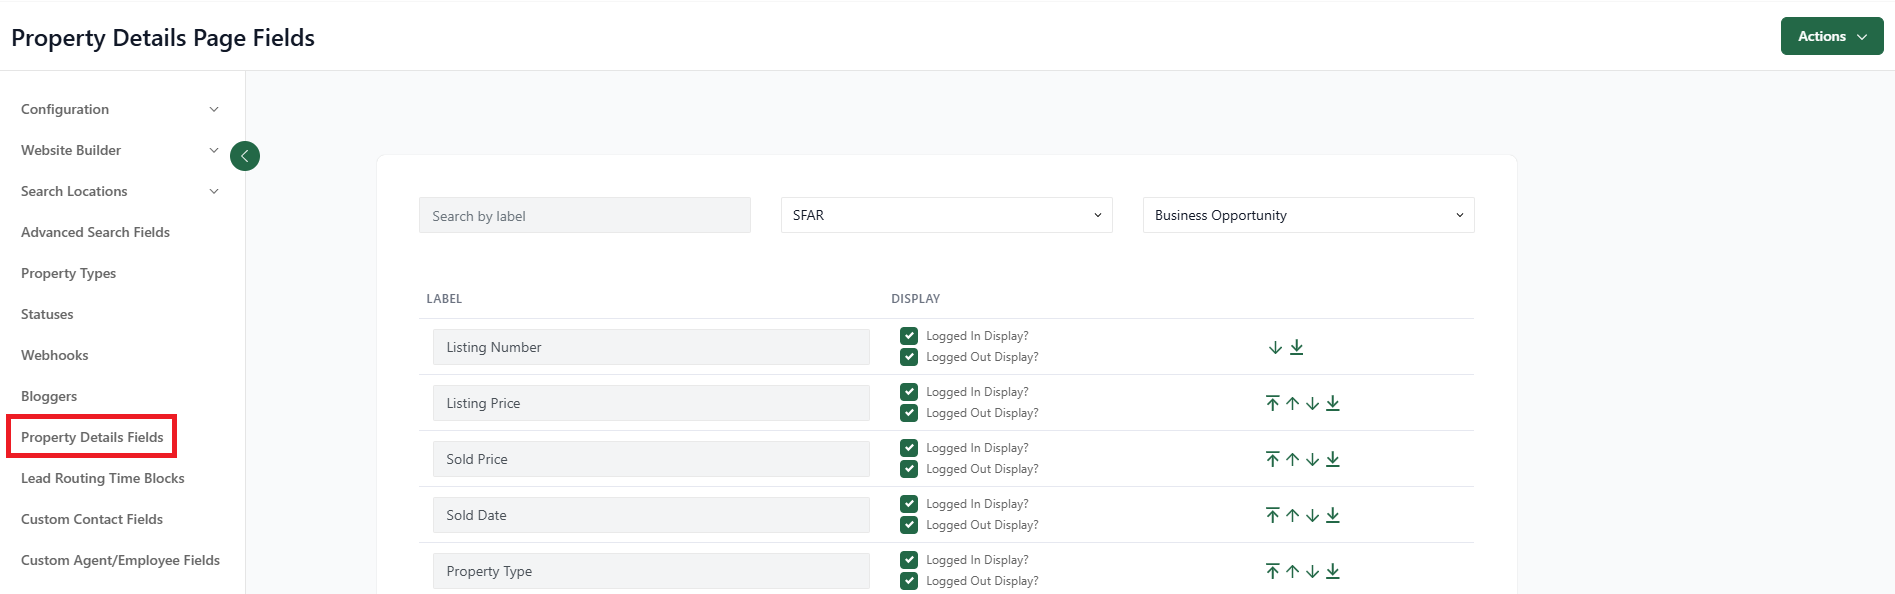
Task: Expand the Configuration sidebar section
Action: (x=120, y=109)
